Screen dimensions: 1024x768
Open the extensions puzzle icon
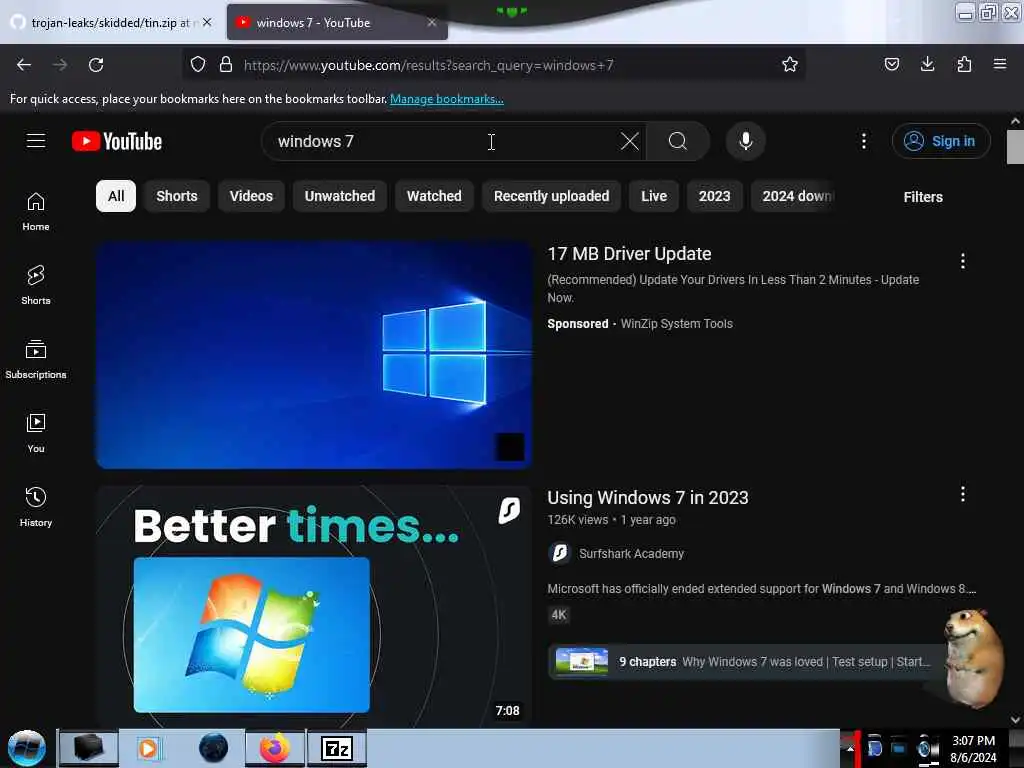tap(964, 64)
